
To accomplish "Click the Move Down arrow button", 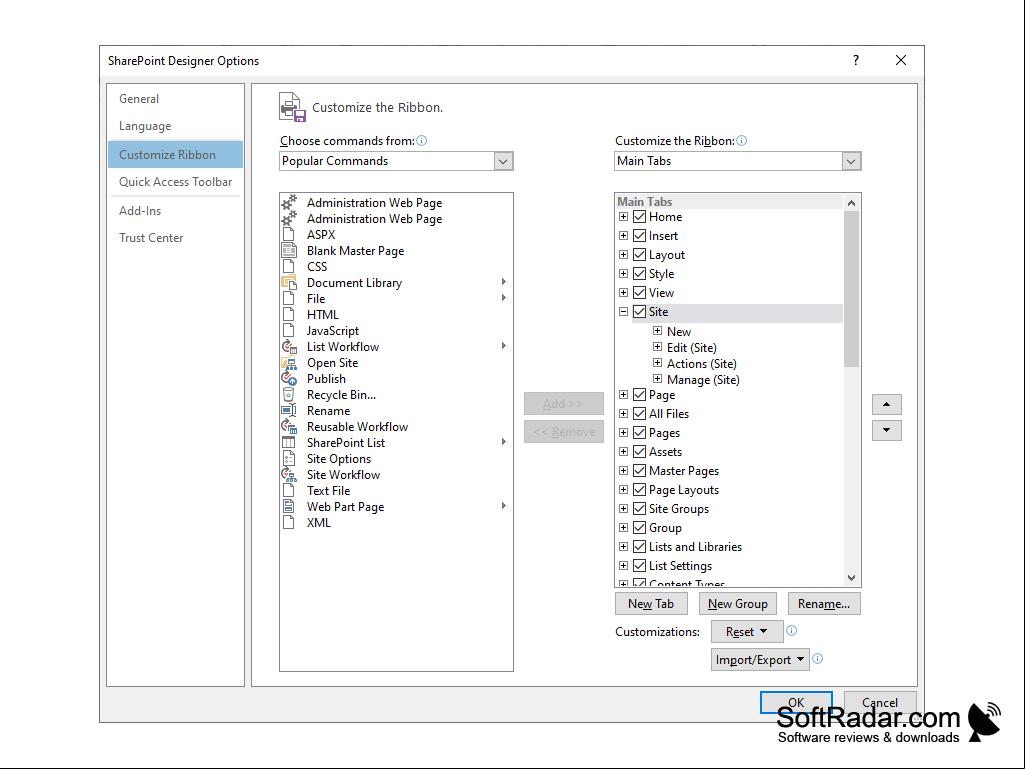I will pyautogui.click(x=886, y=430).
